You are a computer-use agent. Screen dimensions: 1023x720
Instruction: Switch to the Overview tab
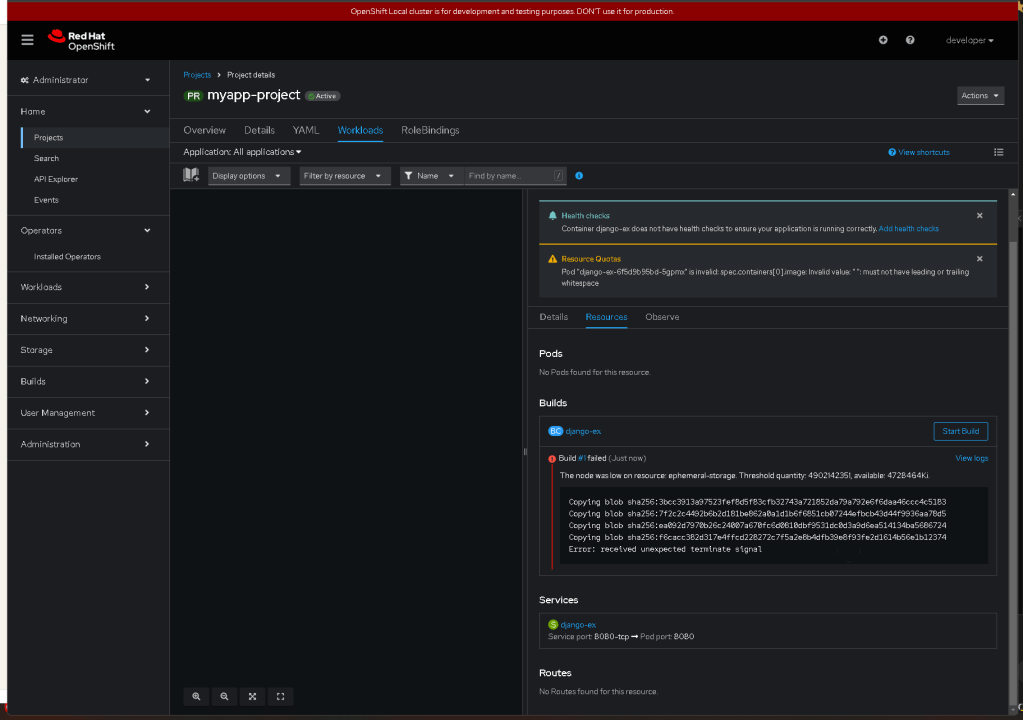pos(204,130)
